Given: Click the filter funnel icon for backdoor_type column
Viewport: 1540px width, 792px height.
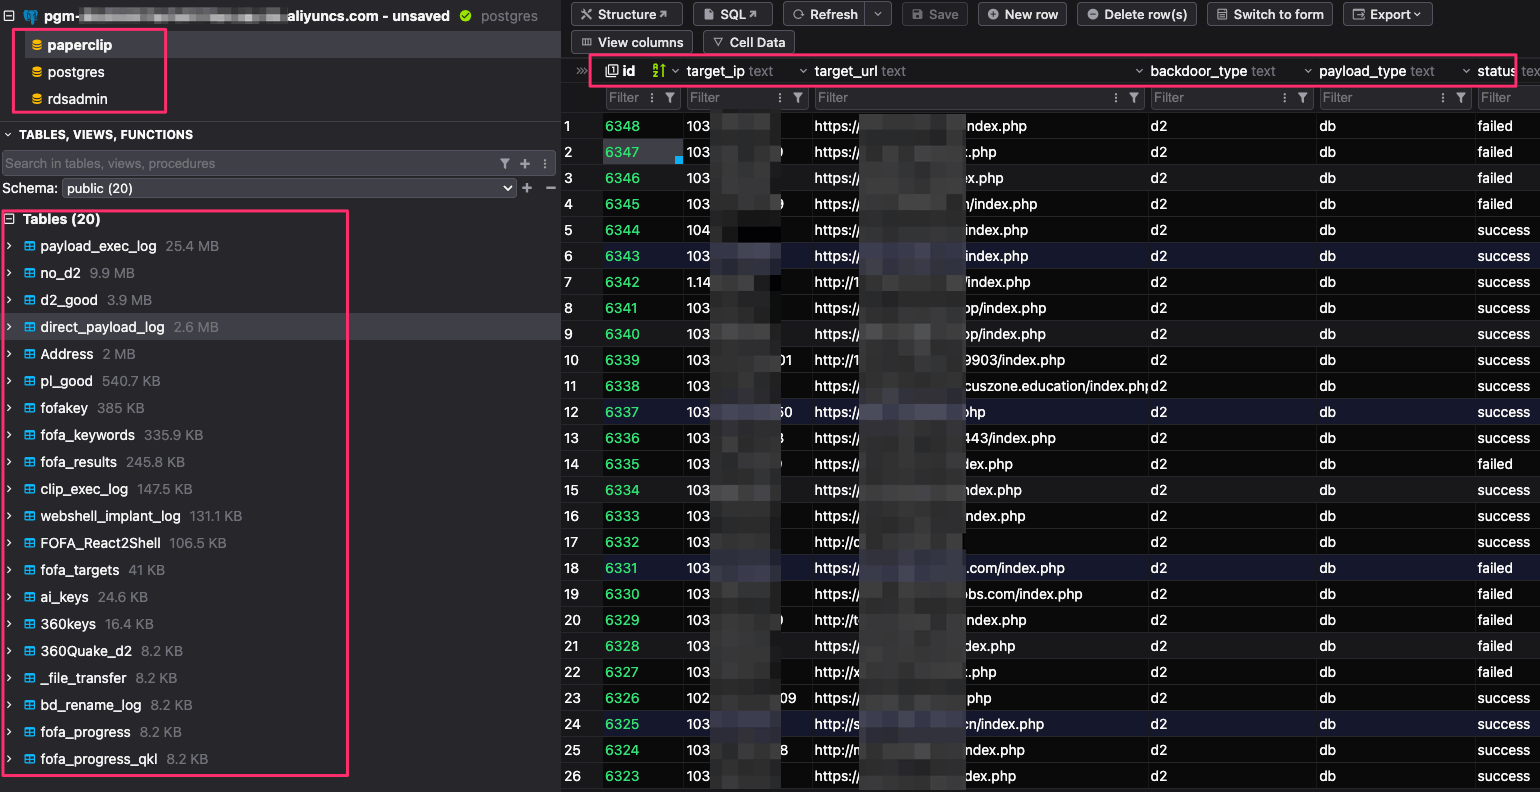Looking at the screenshot, I should tap(1302, 98).
